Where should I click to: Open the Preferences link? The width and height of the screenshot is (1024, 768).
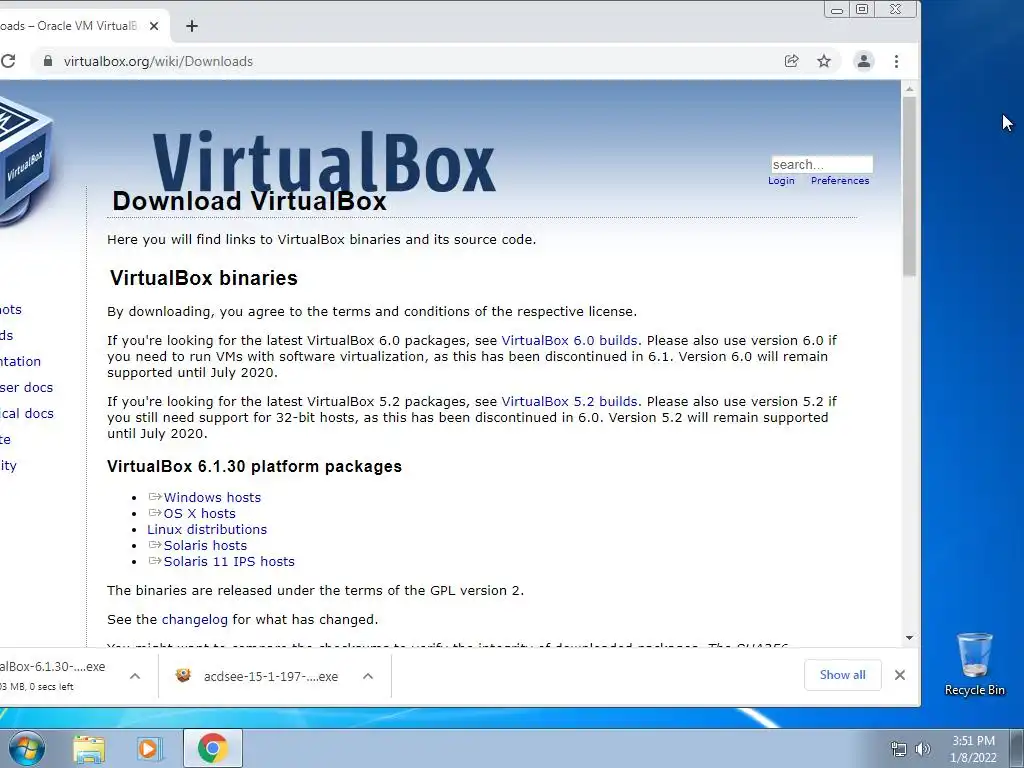pyautogui.click(x=840, y=180)
